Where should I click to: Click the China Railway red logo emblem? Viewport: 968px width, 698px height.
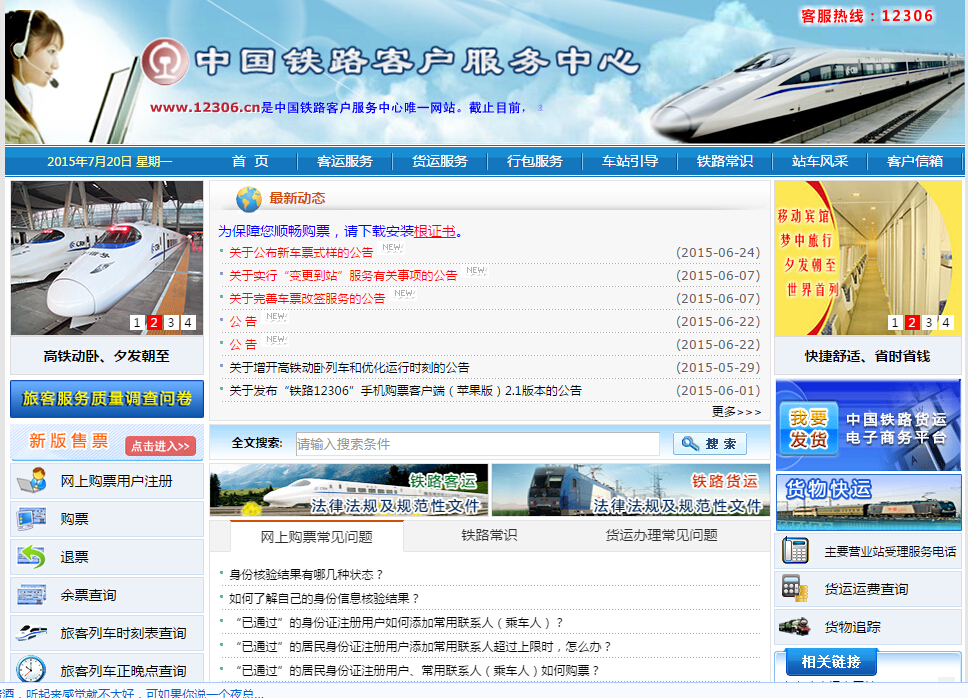click(165, 62)
